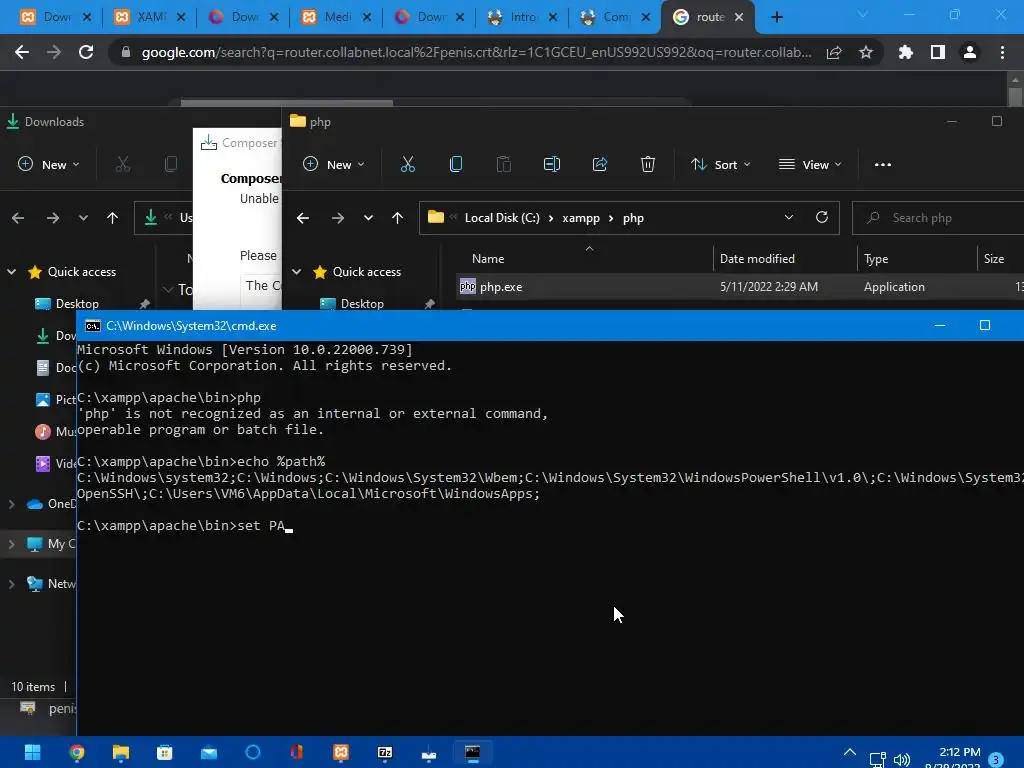The width and height of the screenshot is (1024, 768).
Task: Go back in Chrome browser
Action: [x=22, y=52]
